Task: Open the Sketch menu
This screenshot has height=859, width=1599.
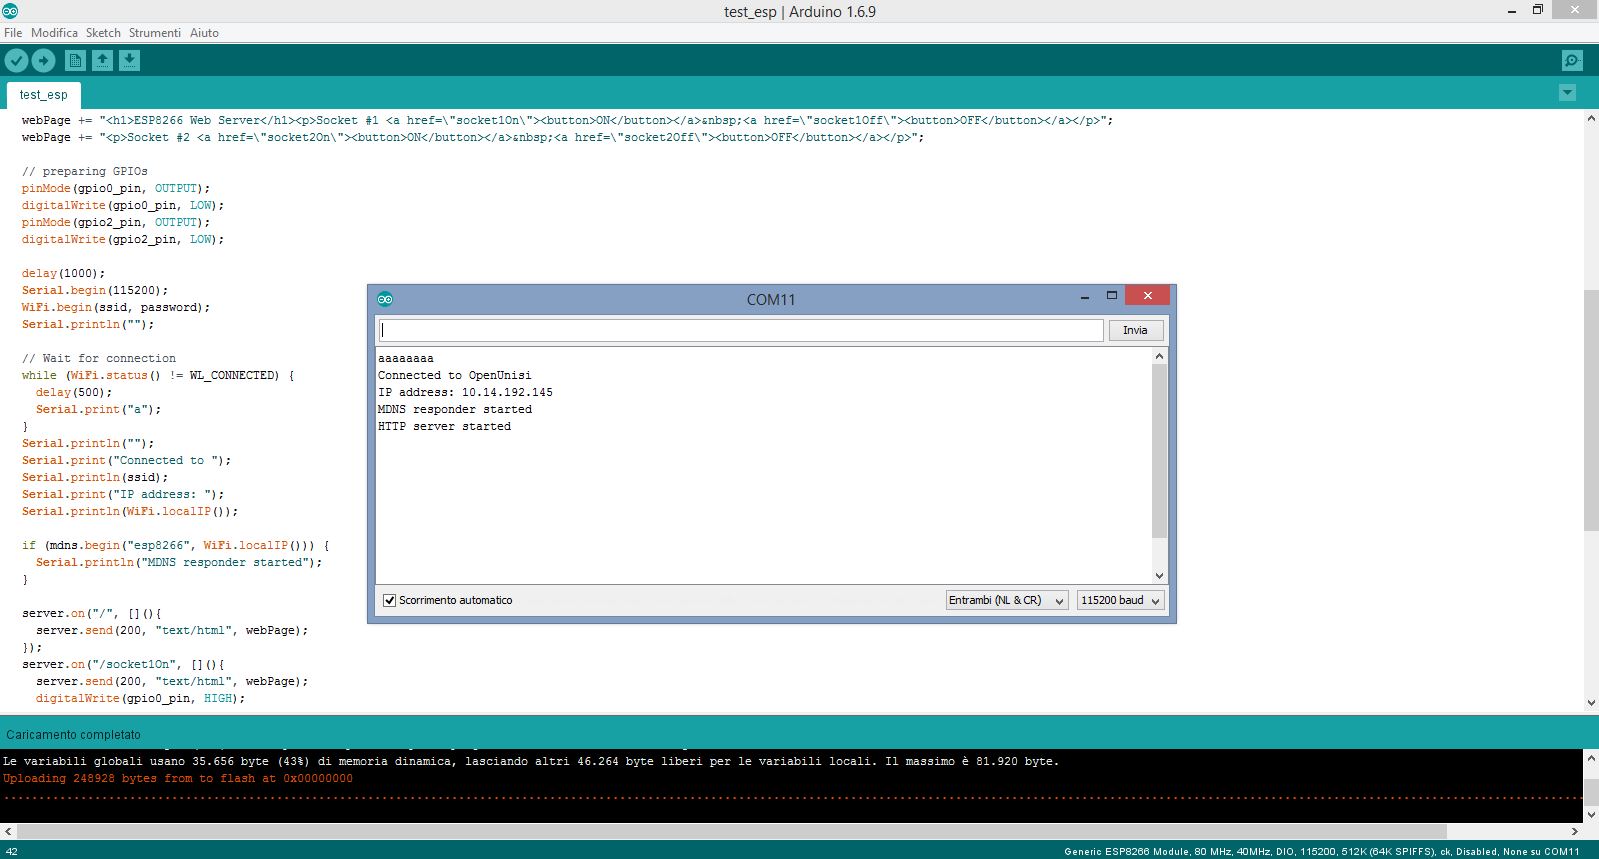Action: tap(103, 33)
